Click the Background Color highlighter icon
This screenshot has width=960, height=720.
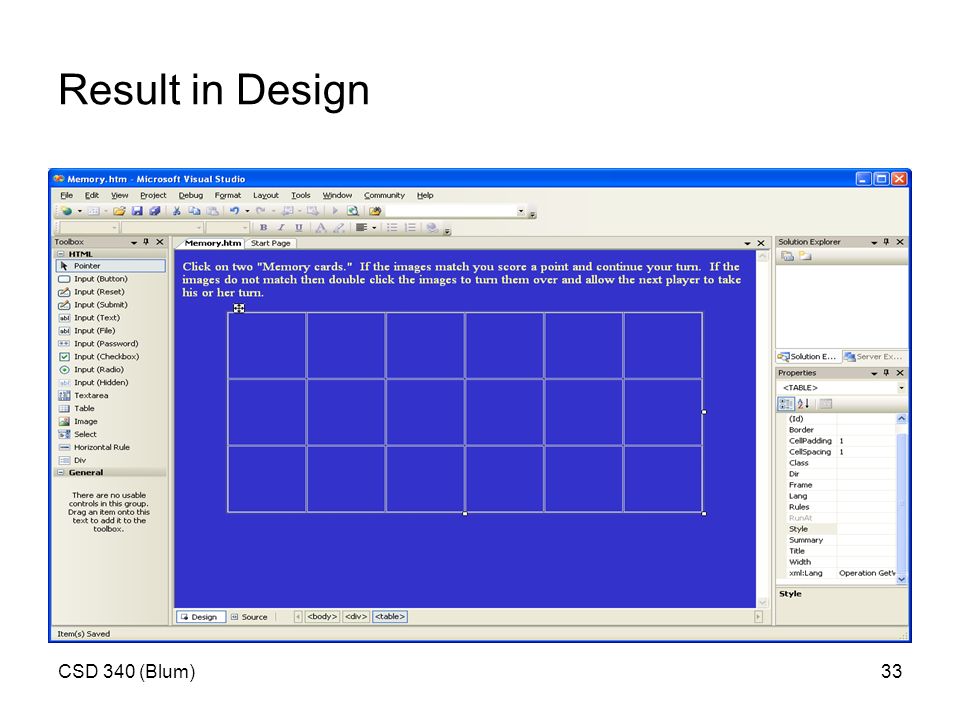point(339,228)
